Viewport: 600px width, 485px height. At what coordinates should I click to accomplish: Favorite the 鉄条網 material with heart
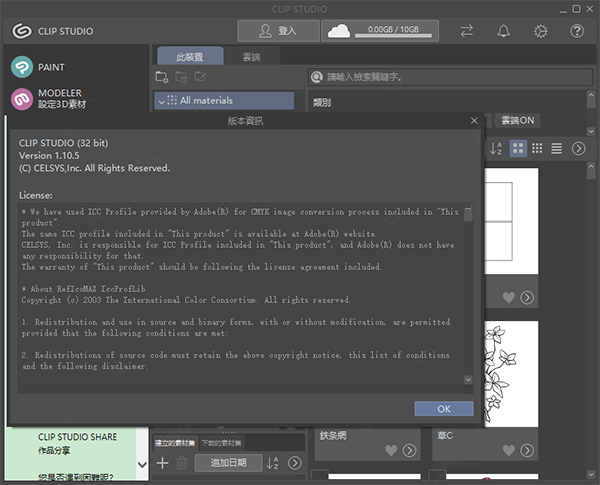(391, 451)
